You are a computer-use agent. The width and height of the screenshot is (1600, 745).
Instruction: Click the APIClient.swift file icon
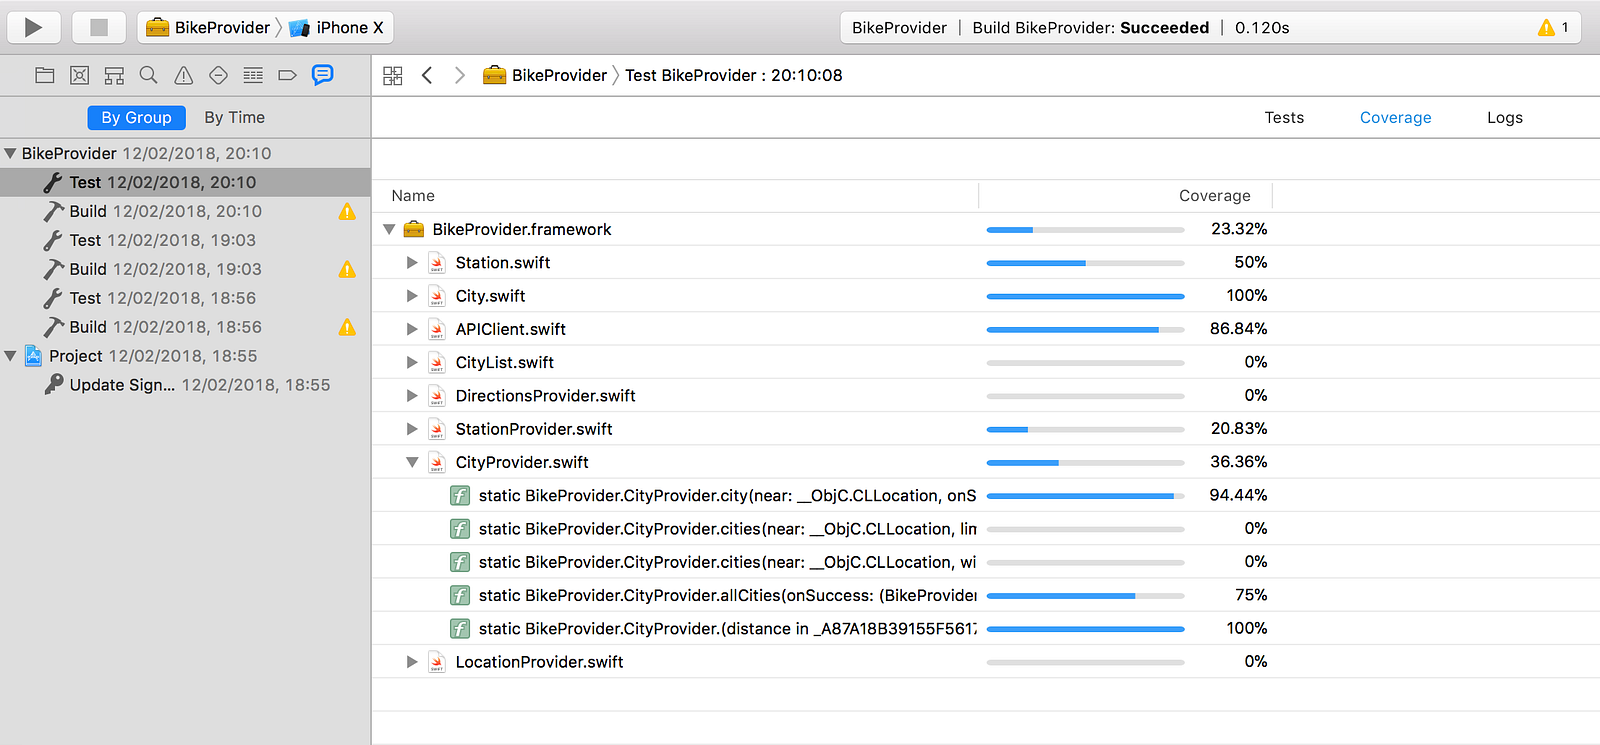(x=437, y=329)
